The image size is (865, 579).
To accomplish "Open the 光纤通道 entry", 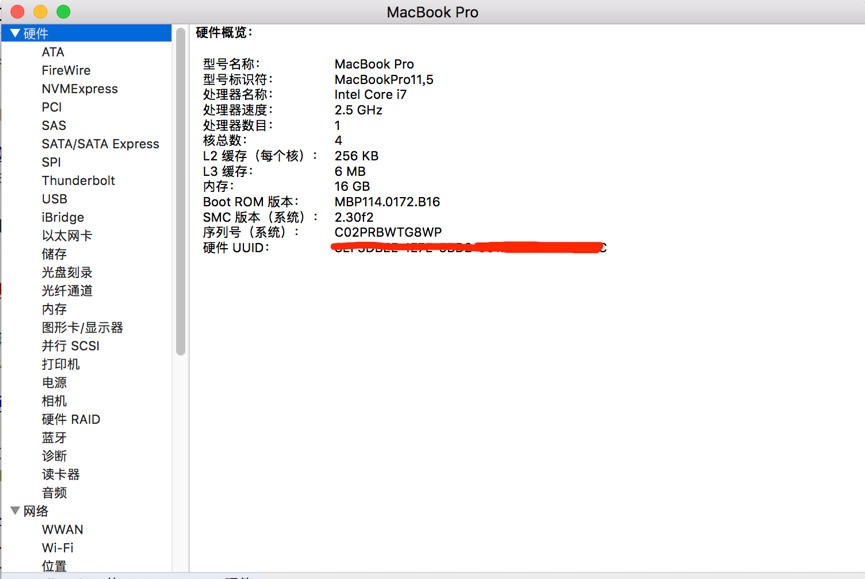I will pos(67,291).
